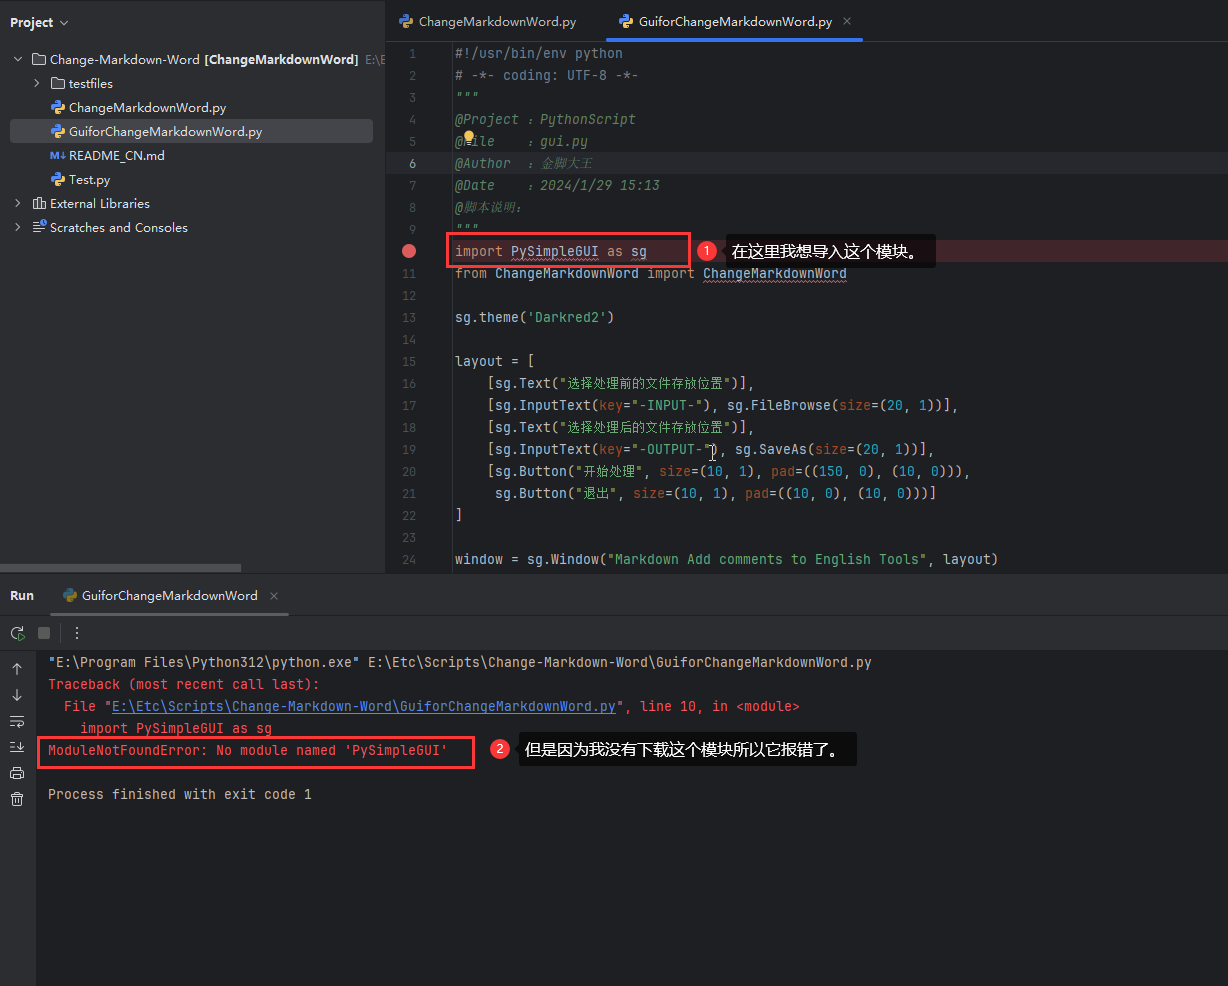The height and width of the screenshot is (986, 1228).
Task: Click the '@Project : PythonScript' docstring line
Action: coord(545,119)
